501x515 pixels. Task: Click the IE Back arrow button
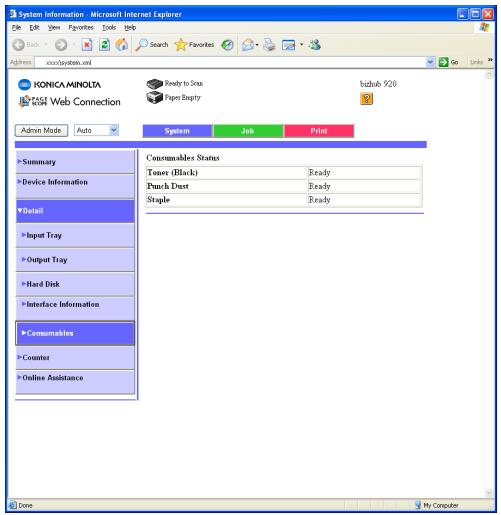[19, 45]
